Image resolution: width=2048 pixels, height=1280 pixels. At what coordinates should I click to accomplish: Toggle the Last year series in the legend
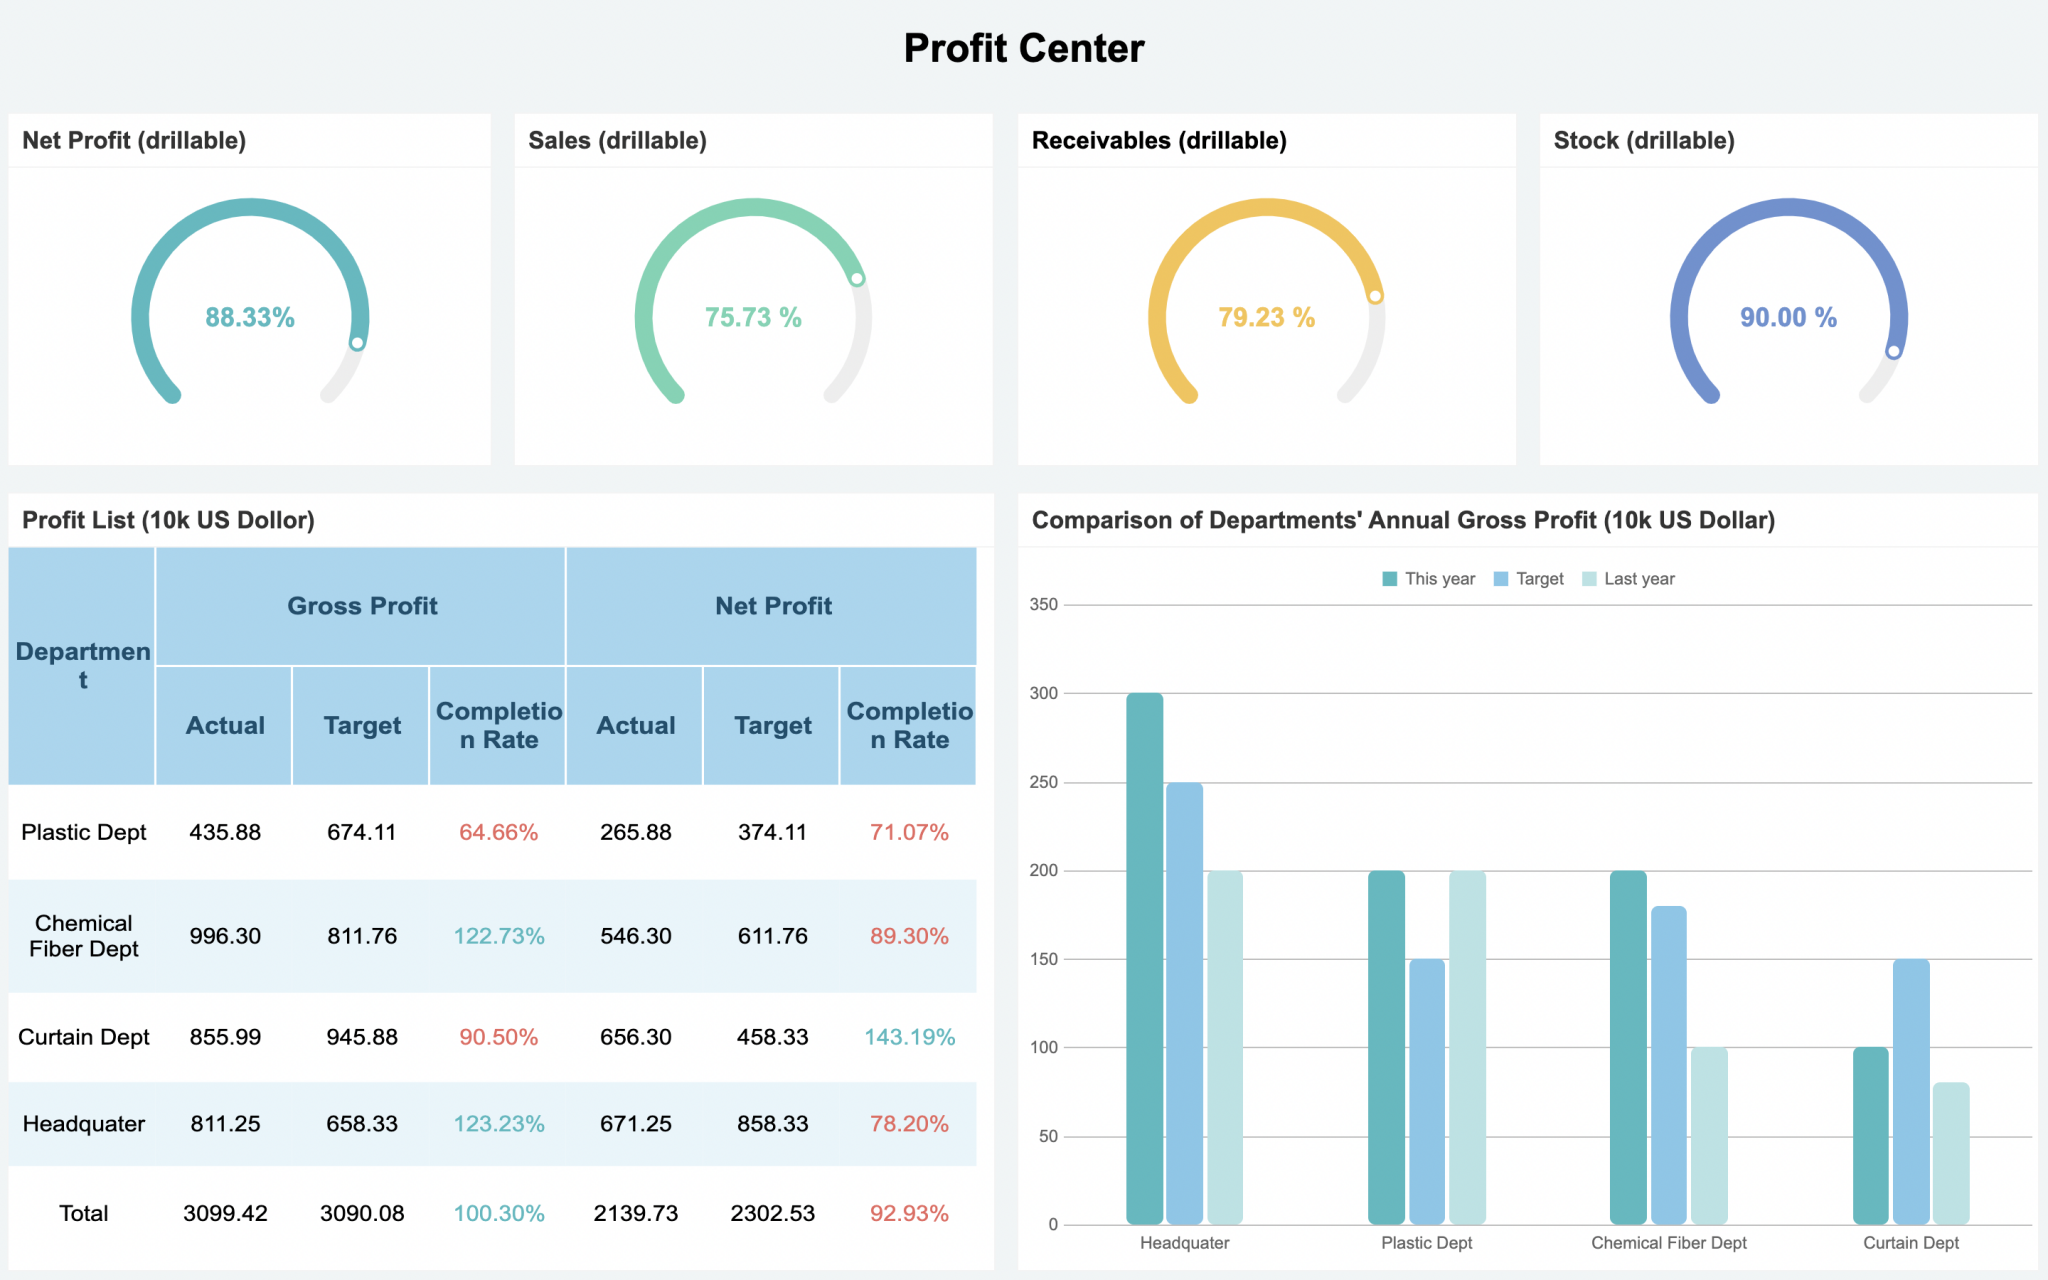(x=1641, y=578)
